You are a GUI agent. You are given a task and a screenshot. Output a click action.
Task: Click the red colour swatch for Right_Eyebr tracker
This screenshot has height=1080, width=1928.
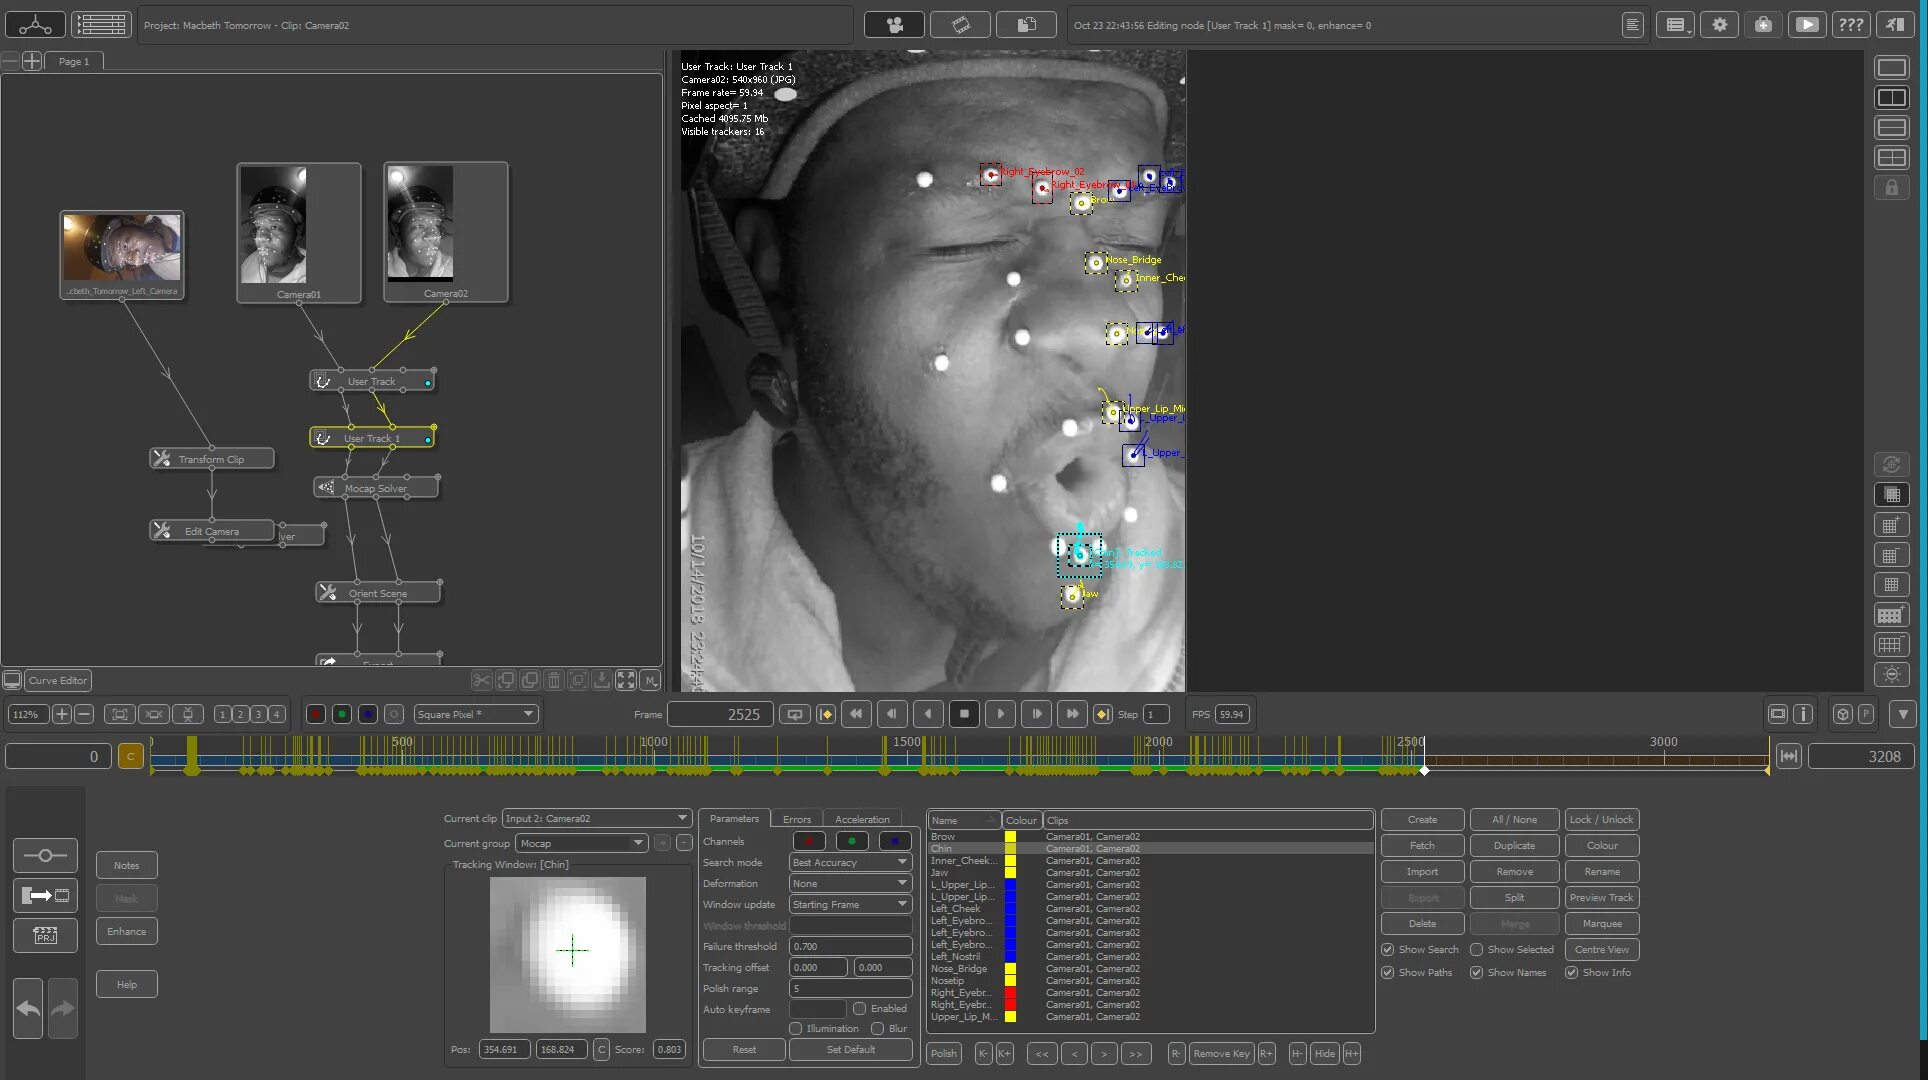[x=1010, y=993]
